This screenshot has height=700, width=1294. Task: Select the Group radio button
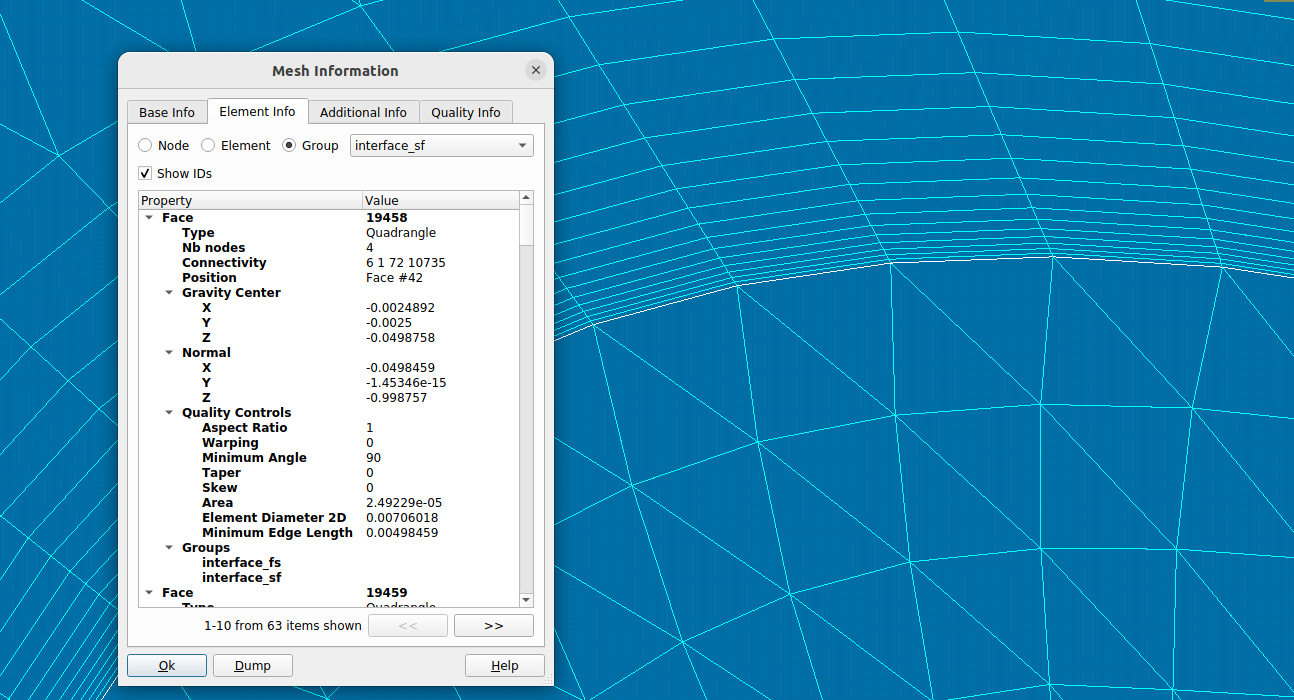pyautogui.click(x=290, y=145)
